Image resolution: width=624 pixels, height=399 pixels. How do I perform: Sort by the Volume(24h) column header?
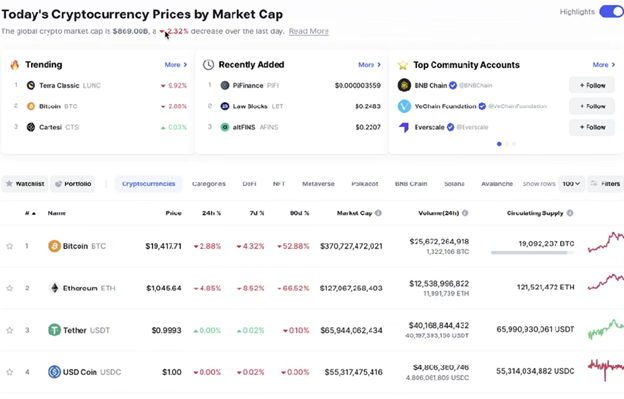(x=439, y=213)
